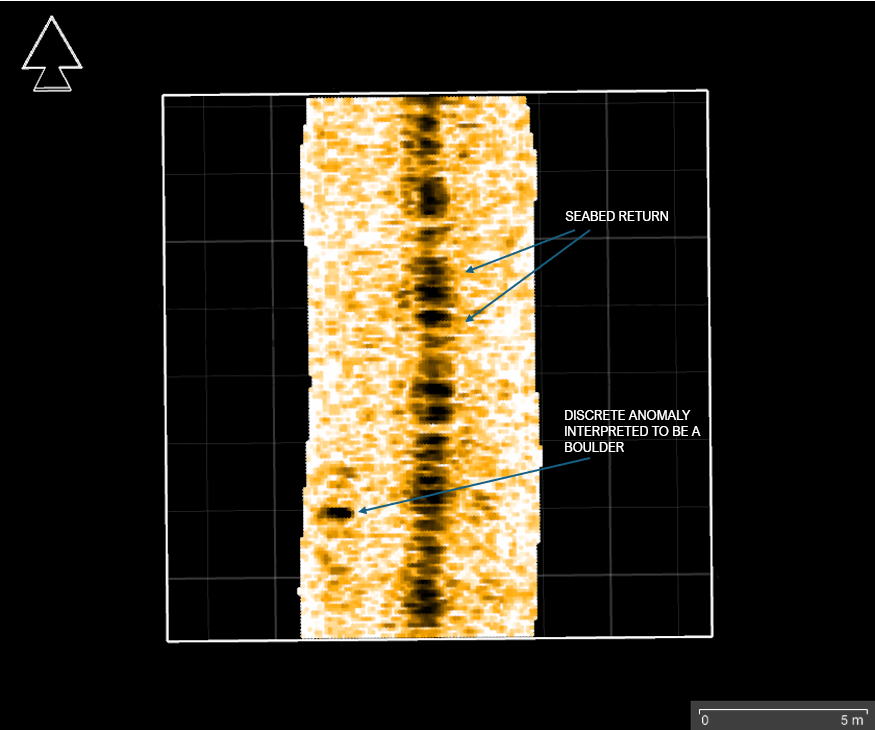Click the 5 m scale bar
Viewport: 875px width, 730px height.
(x=782, y=717)
